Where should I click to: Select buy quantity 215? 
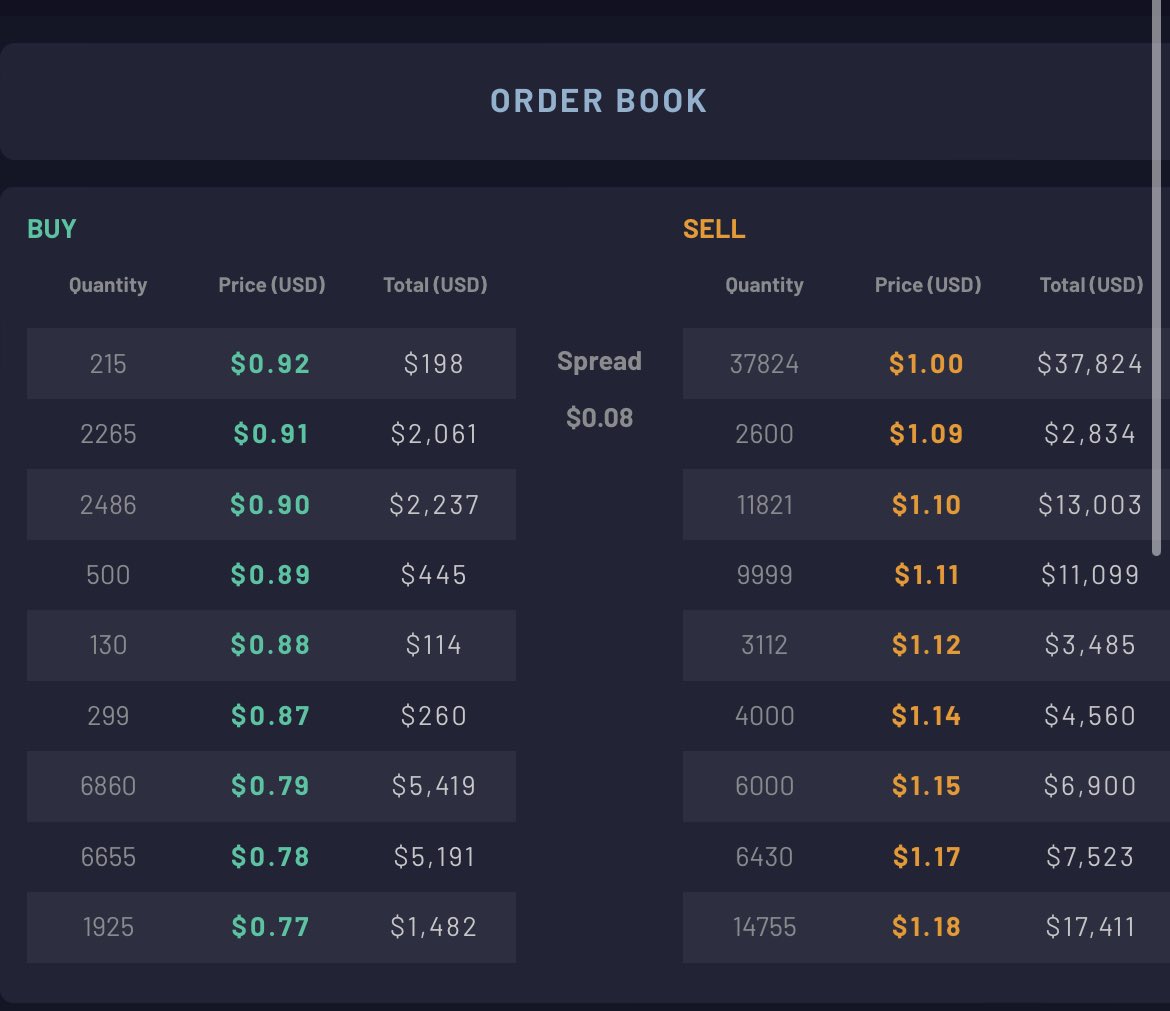pos(108,363)
